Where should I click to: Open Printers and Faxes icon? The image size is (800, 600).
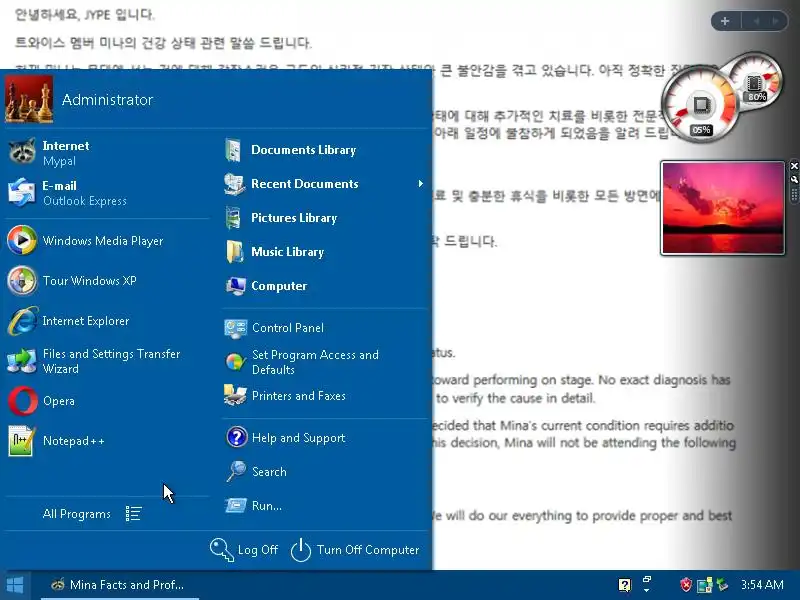point(235,395)
